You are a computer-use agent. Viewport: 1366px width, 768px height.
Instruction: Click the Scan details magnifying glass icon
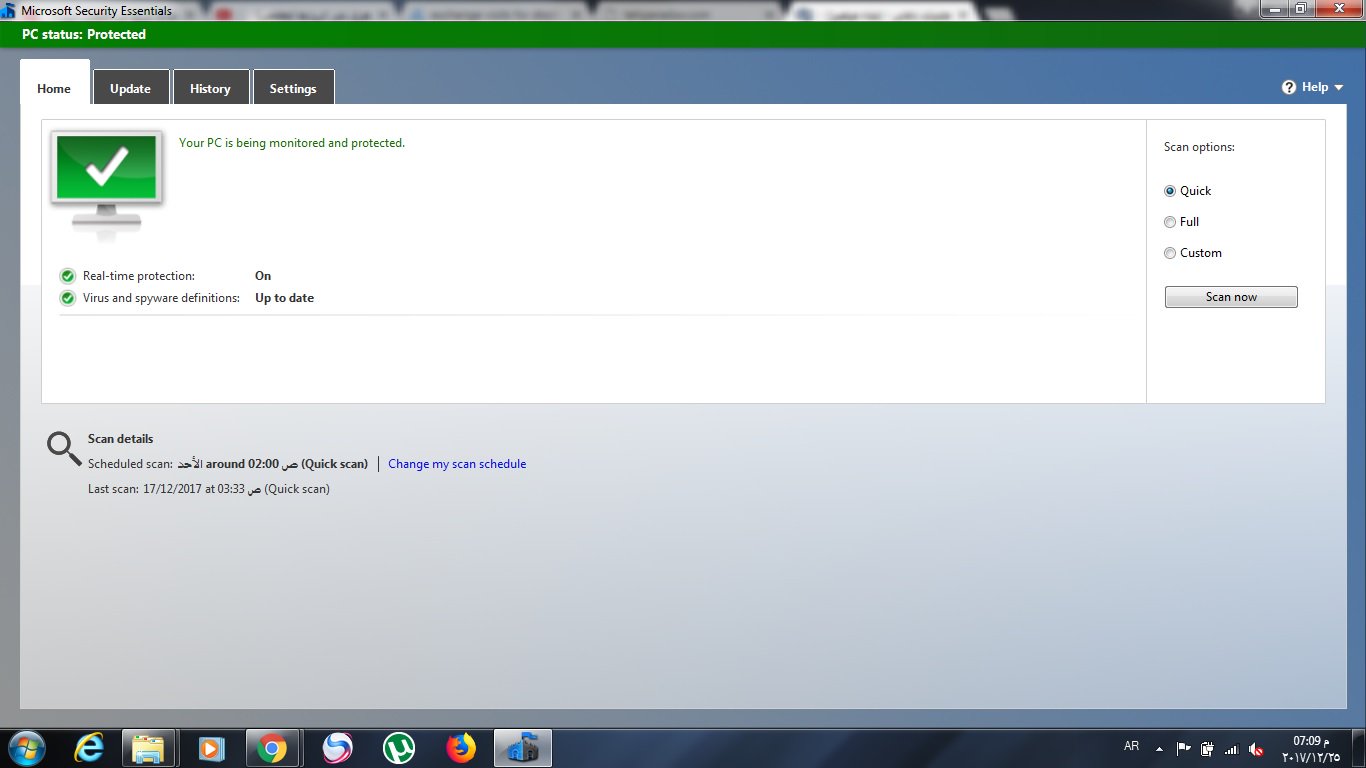coord(64,449)
